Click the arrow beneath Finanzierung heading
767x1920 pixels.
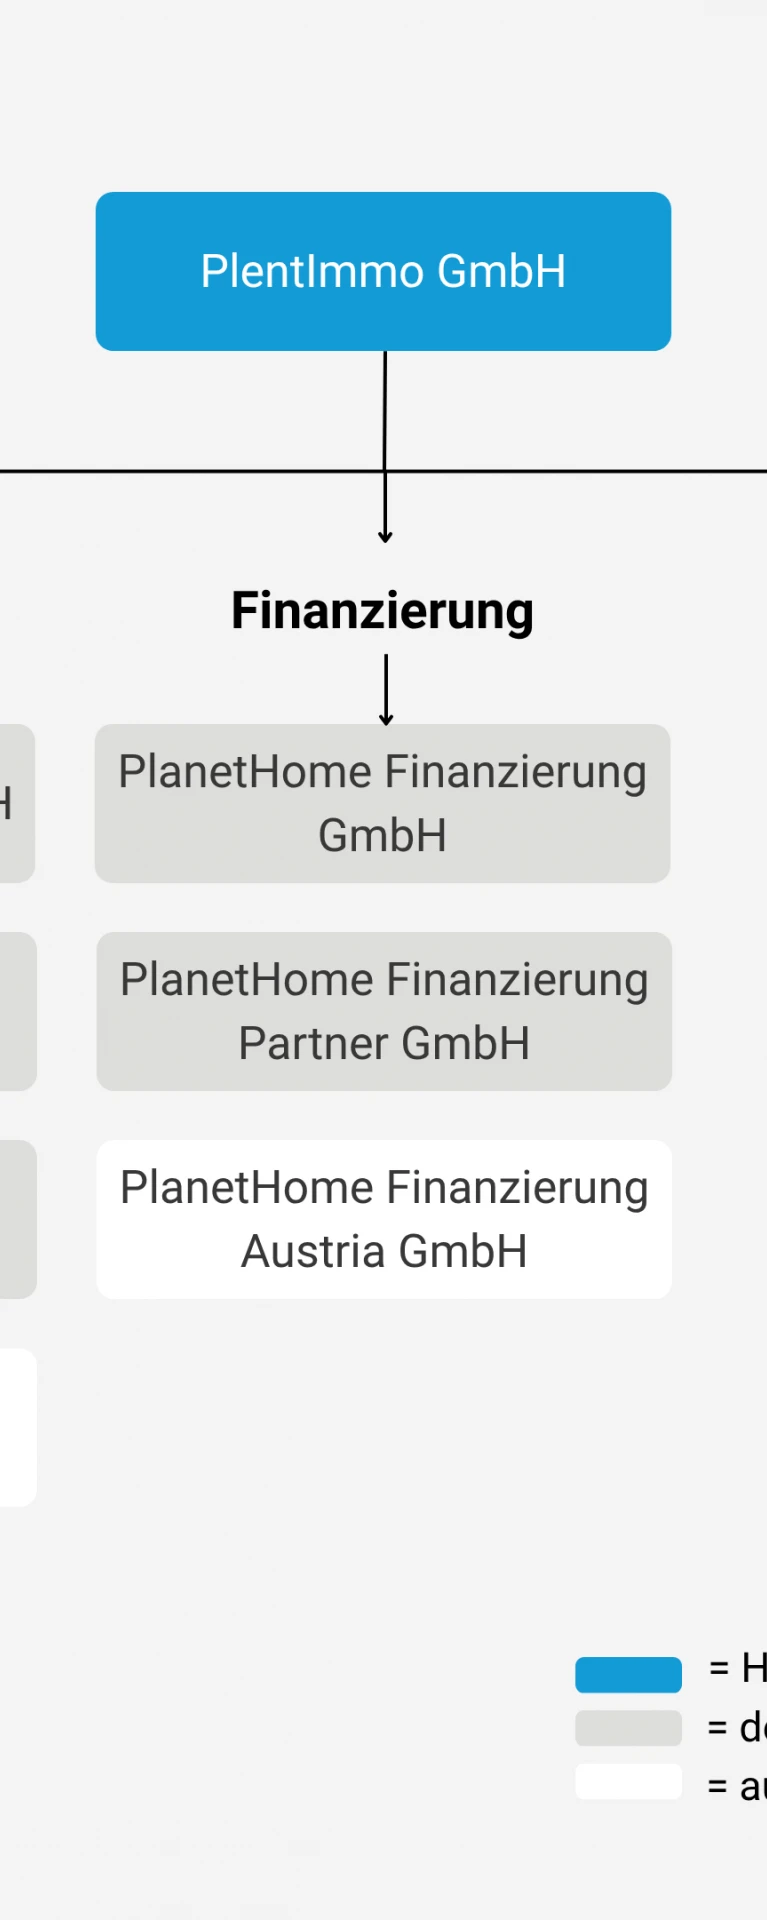[x=386, y=690]
